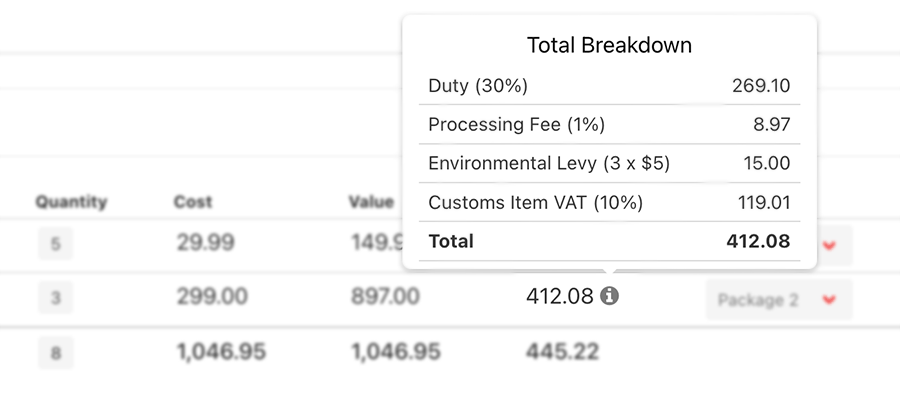Image resolution: width=900 pixels, height=397 pixels.
Task: Click the 412.08 duties amount in row
Action: point(560,297)
